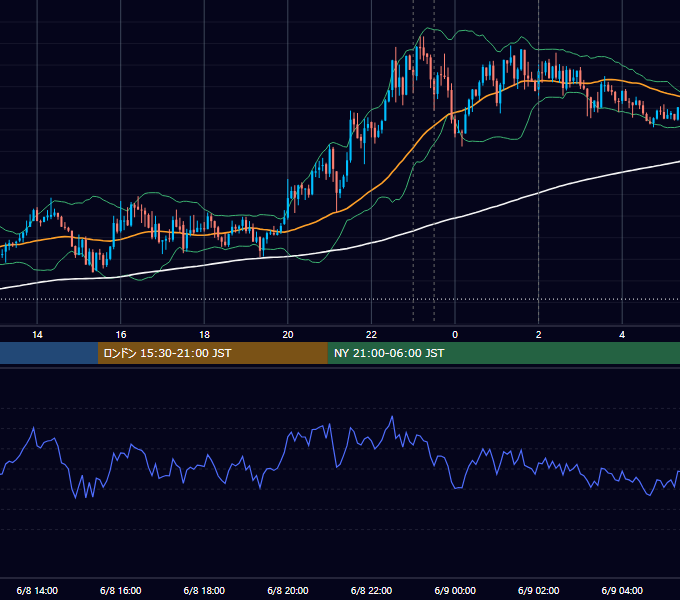Screen dimensions: 680x600
Task: Click the '6/8 20:00' date label
Action: tap(288, 590)
